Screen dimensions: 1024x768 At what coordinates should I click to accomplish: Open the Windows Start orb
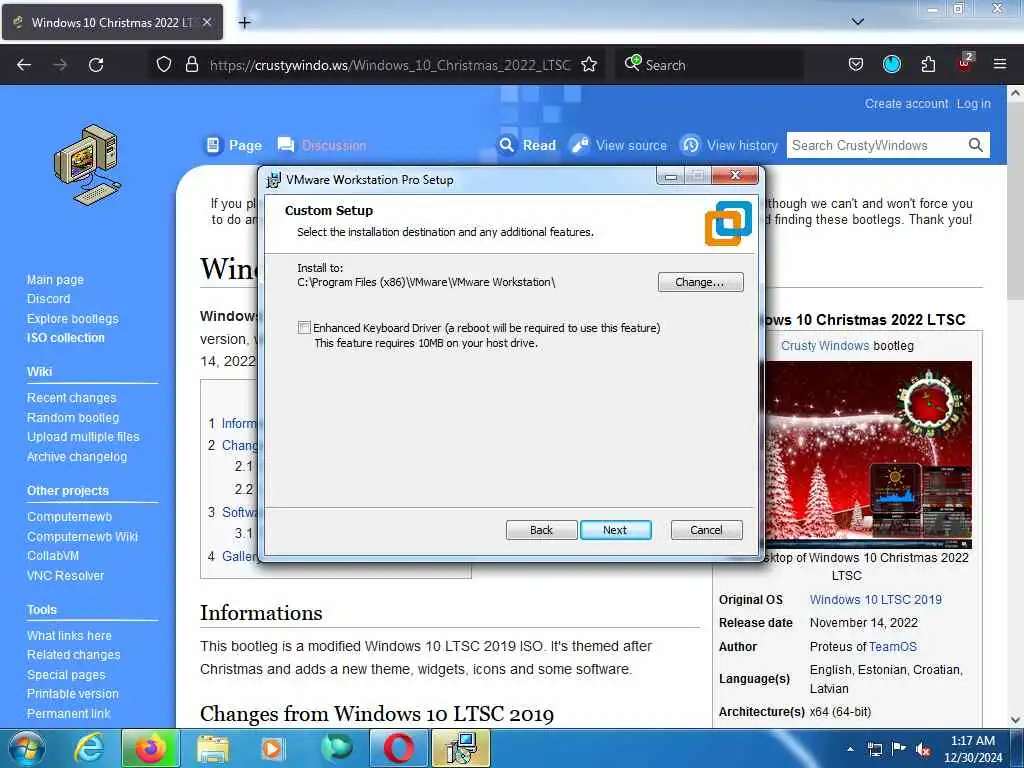27,748
